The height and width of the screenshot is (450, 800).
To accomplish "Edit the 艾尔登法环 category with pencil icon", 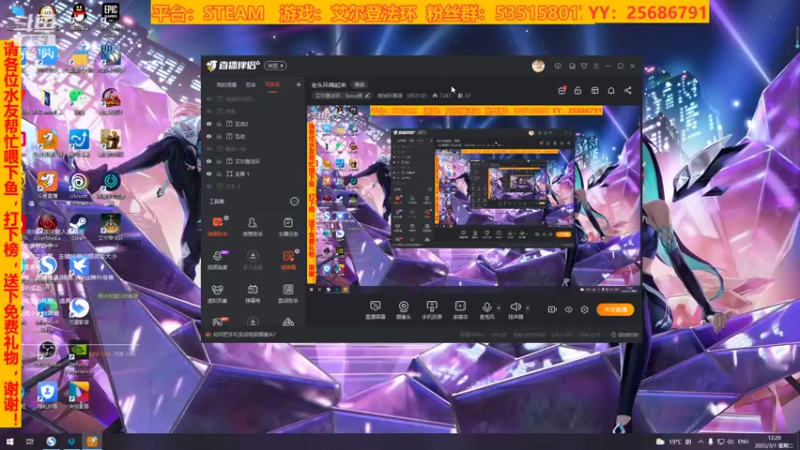I will [367, 95].
